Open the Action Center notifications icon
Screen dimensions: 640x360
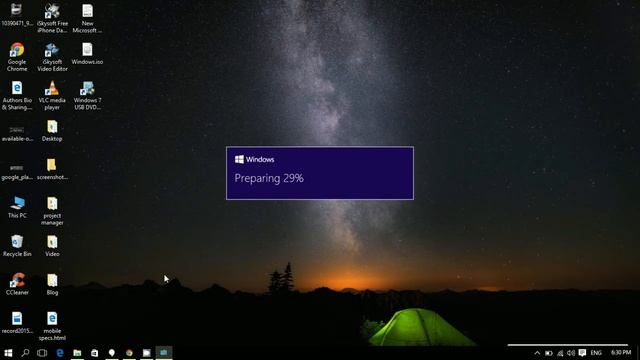(582, 353)
